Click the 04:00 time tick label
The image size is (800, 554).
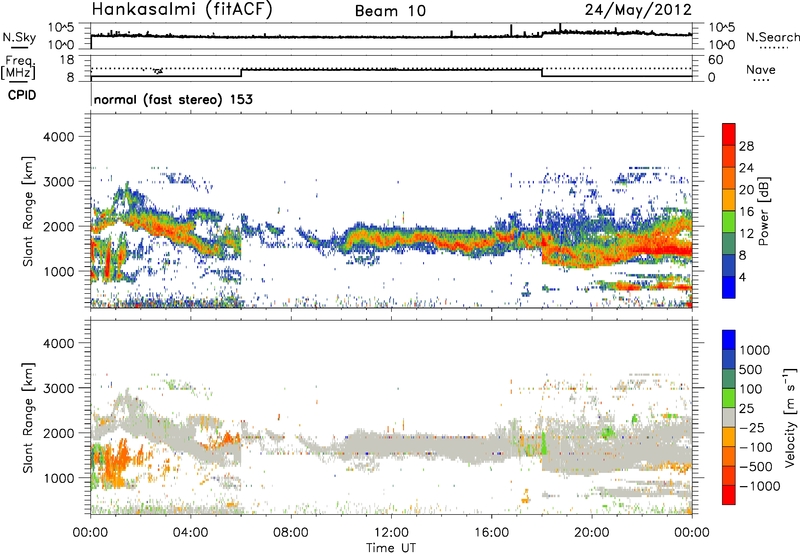191,533
